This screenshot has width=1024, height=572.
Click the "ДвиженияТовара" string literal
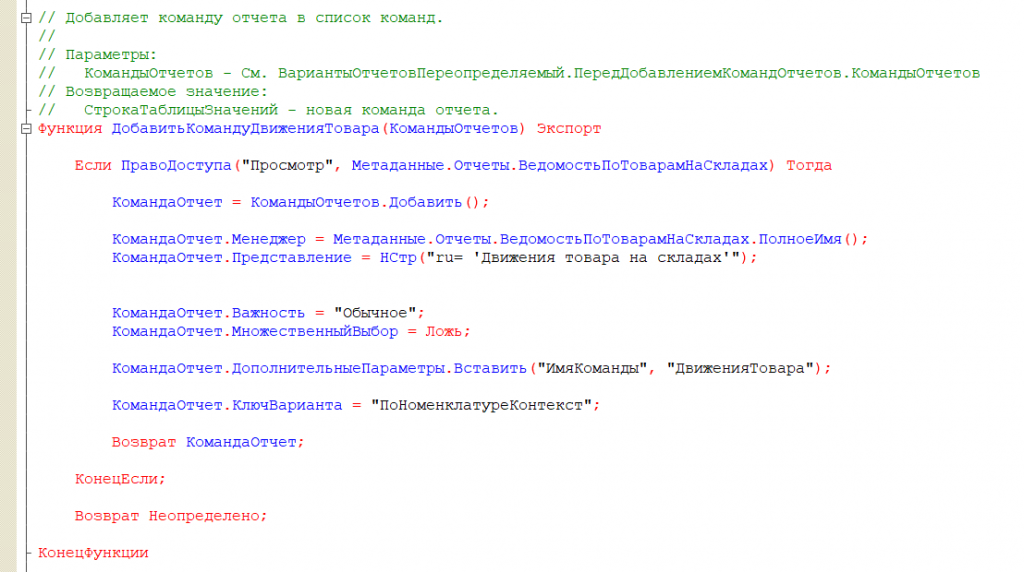pyautogui.click(x=740, y=368)
